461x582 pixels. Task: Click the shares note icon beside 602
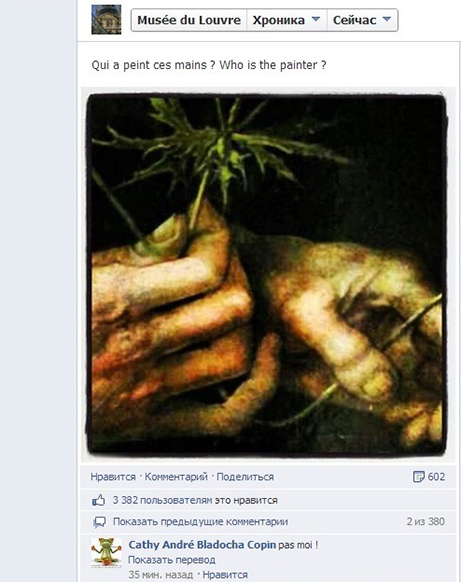pyautogui.click(x=418, y=477)
